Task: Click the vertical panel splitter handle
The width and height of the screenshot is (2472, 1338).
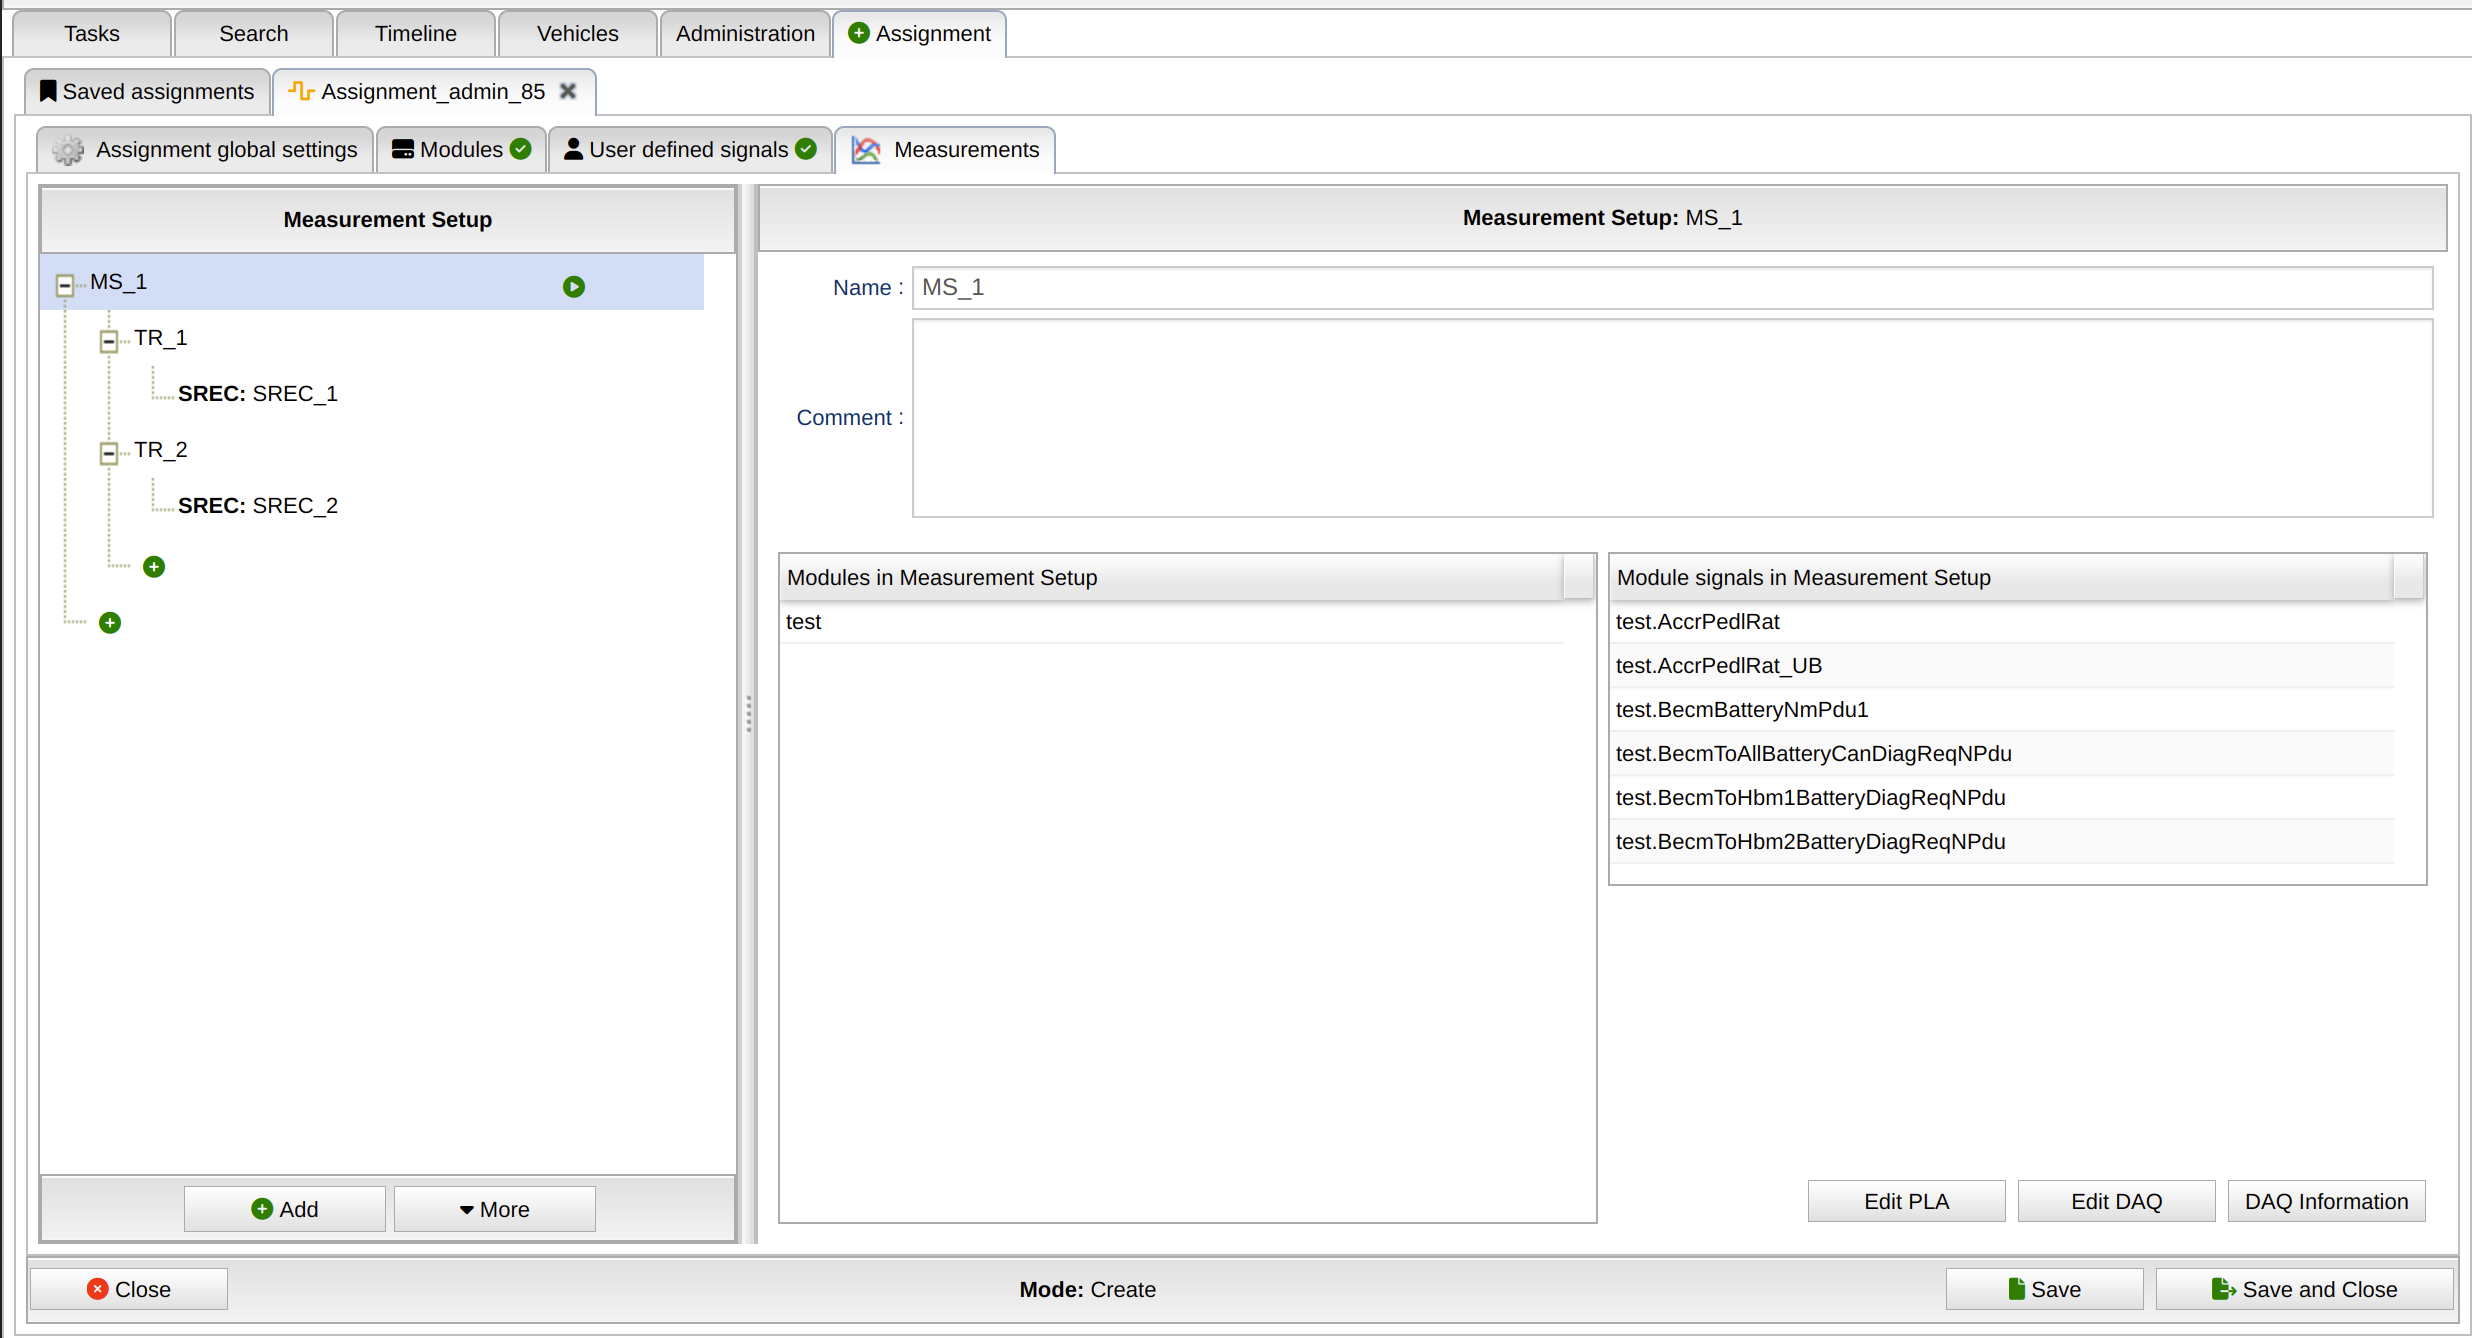Action: (748, 714)
